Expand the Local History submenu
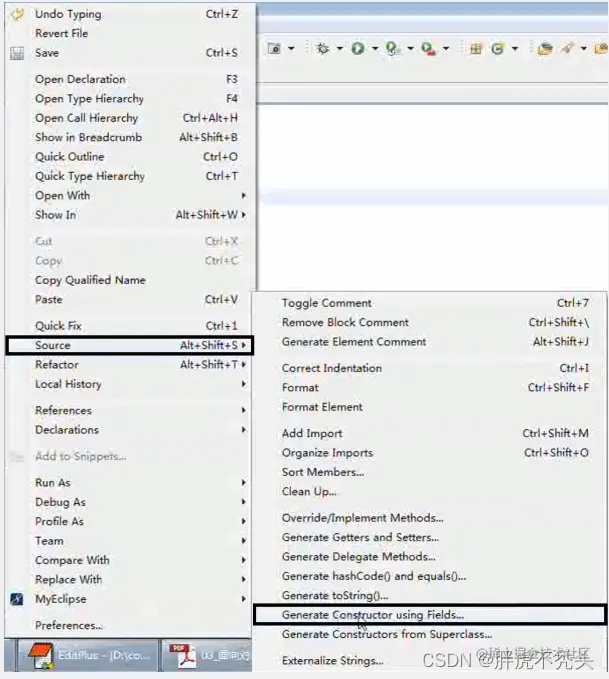Screen dimensions: 609x679 pyautogui.click(x=130, y=384)
